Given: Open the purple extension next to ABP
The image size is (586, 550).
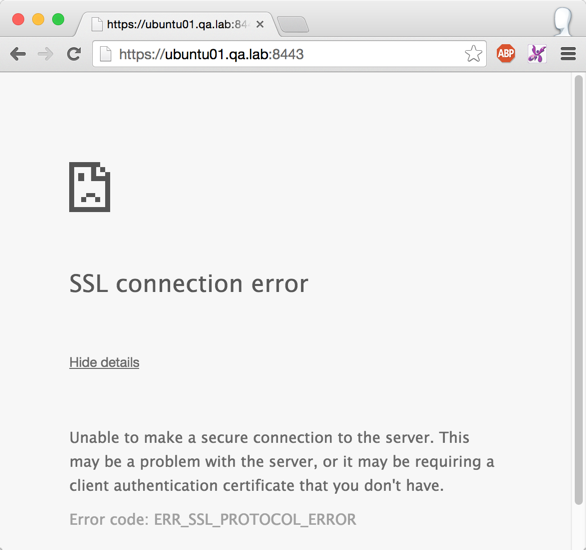Looking at the screenshot, I should [537, 53].
